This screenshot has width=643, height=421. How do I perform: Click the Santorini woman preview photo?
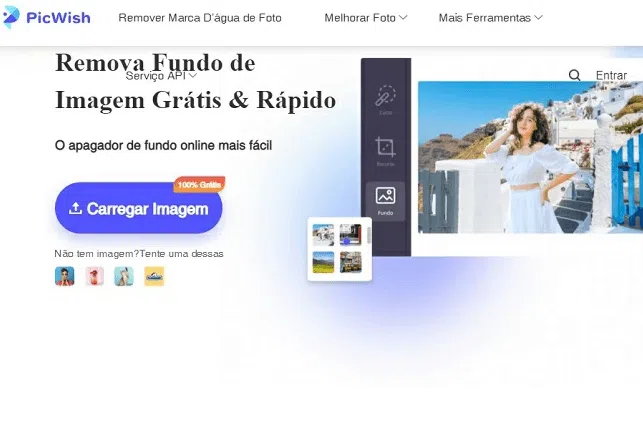530,157
